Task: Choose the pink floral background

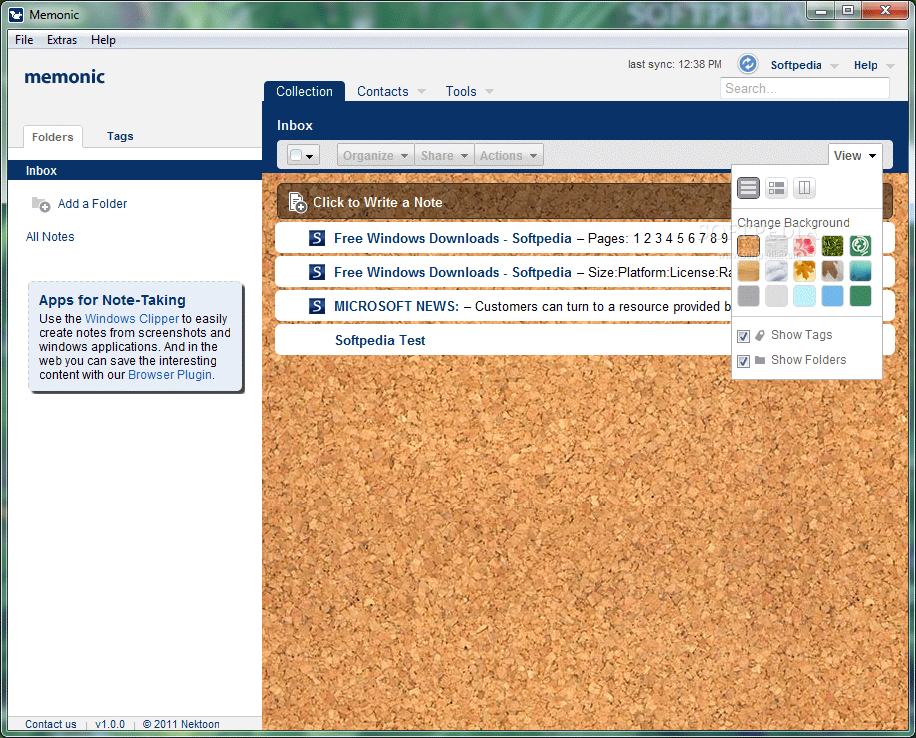Action: [x=804, y=246]
